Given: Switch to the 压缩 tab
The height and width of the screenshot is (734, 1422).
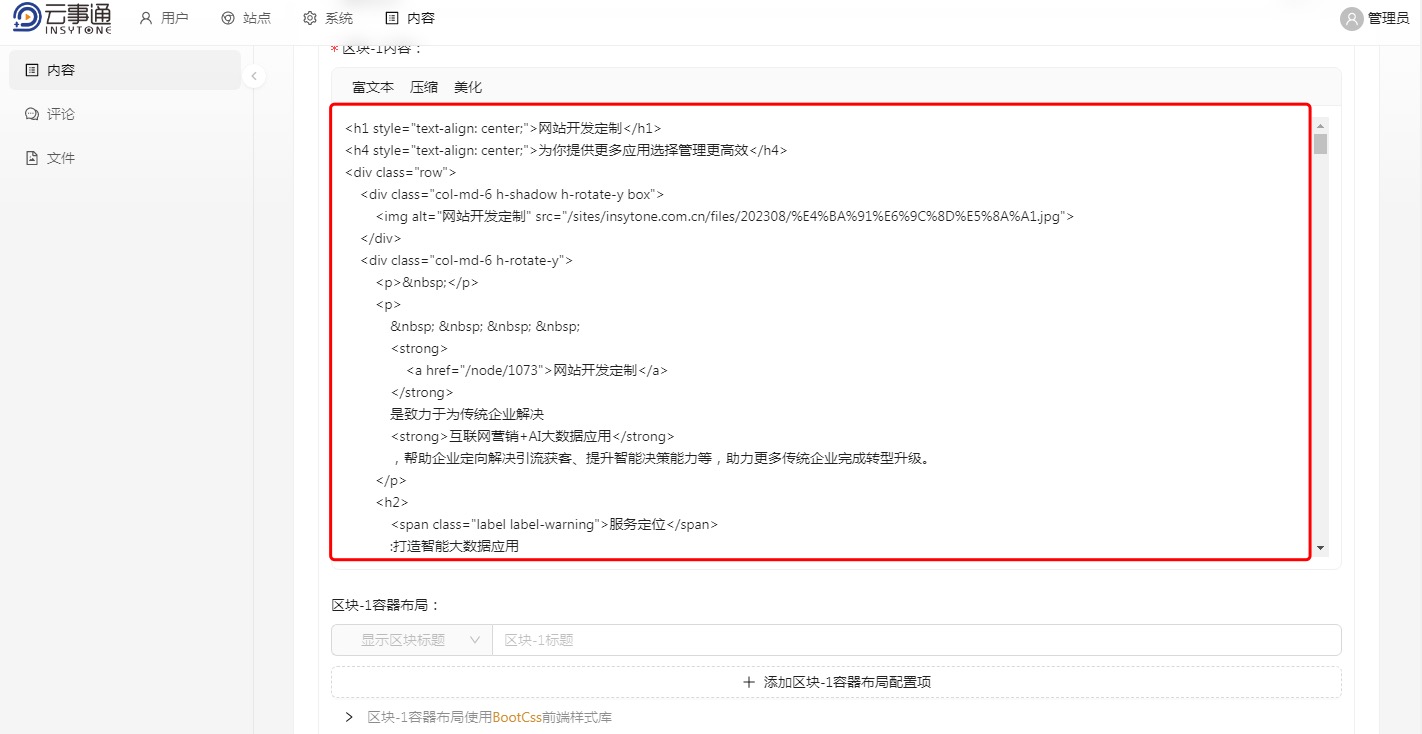Looking at the screenshot, I should click(423, 87).
